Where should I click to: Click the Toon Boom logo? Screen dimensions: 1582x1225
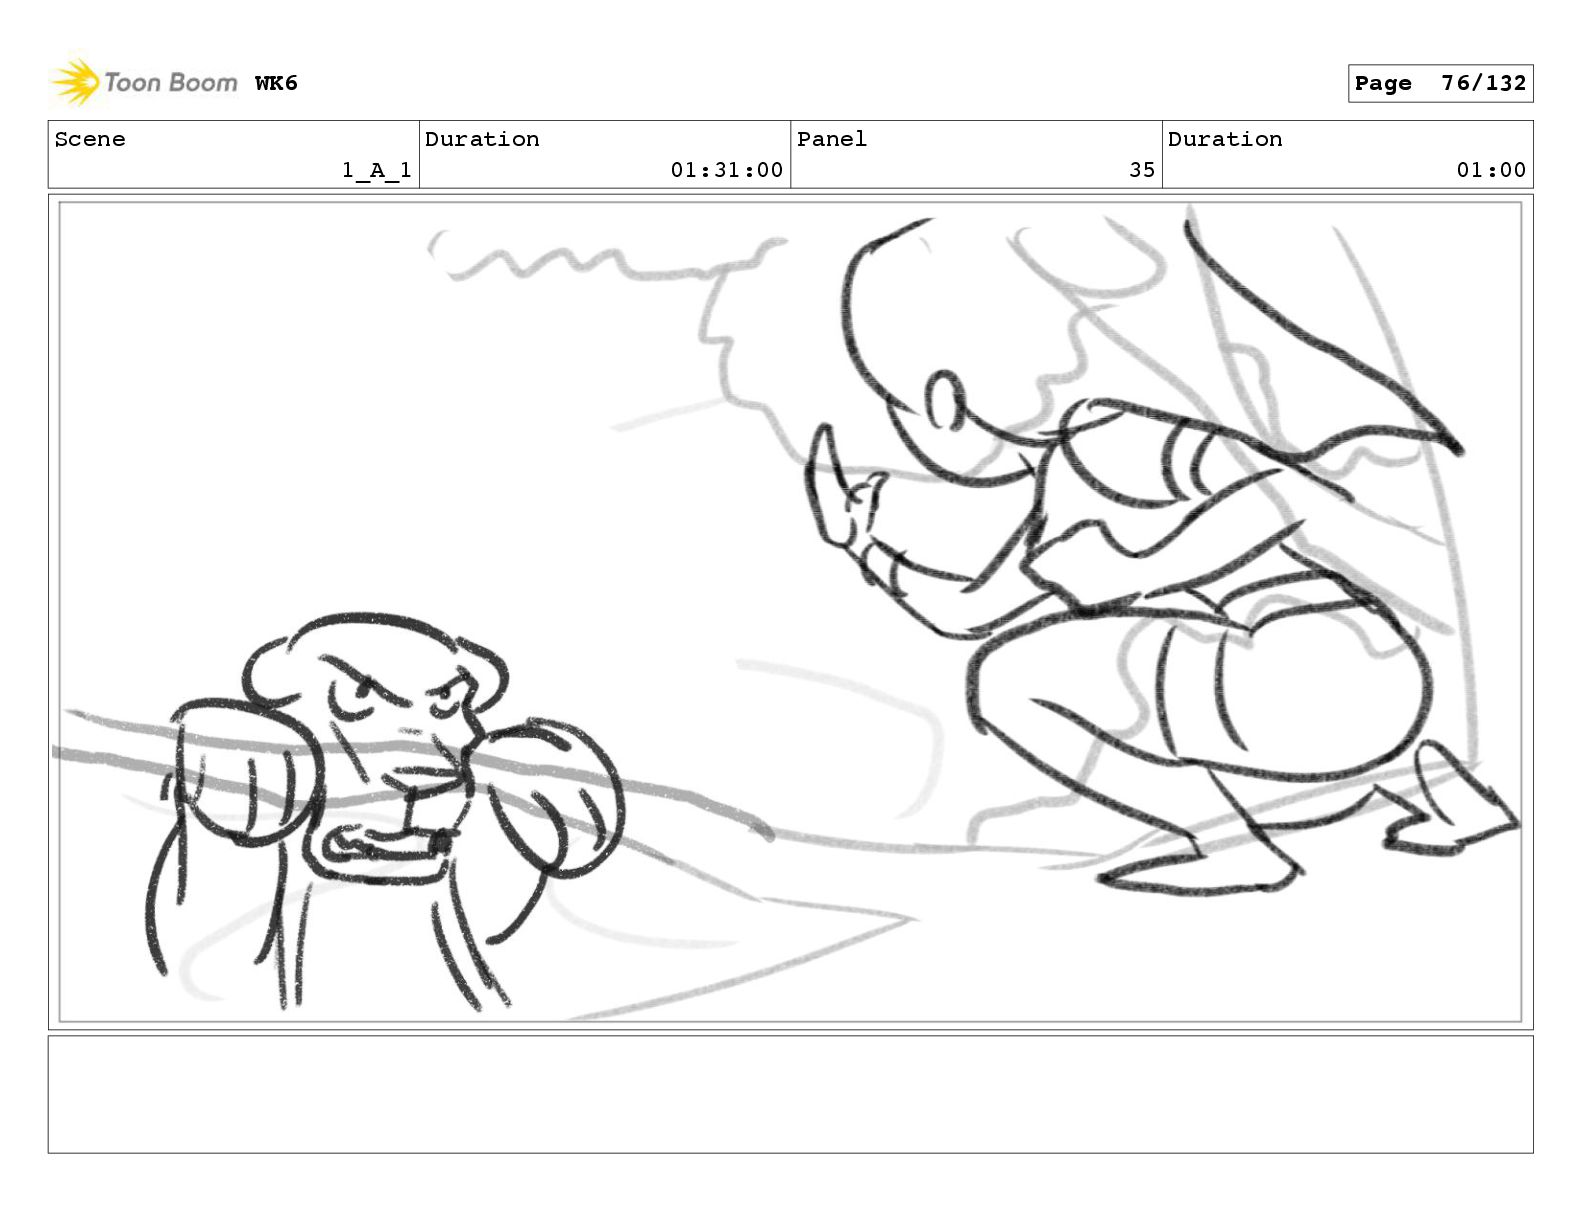(144, 82)
